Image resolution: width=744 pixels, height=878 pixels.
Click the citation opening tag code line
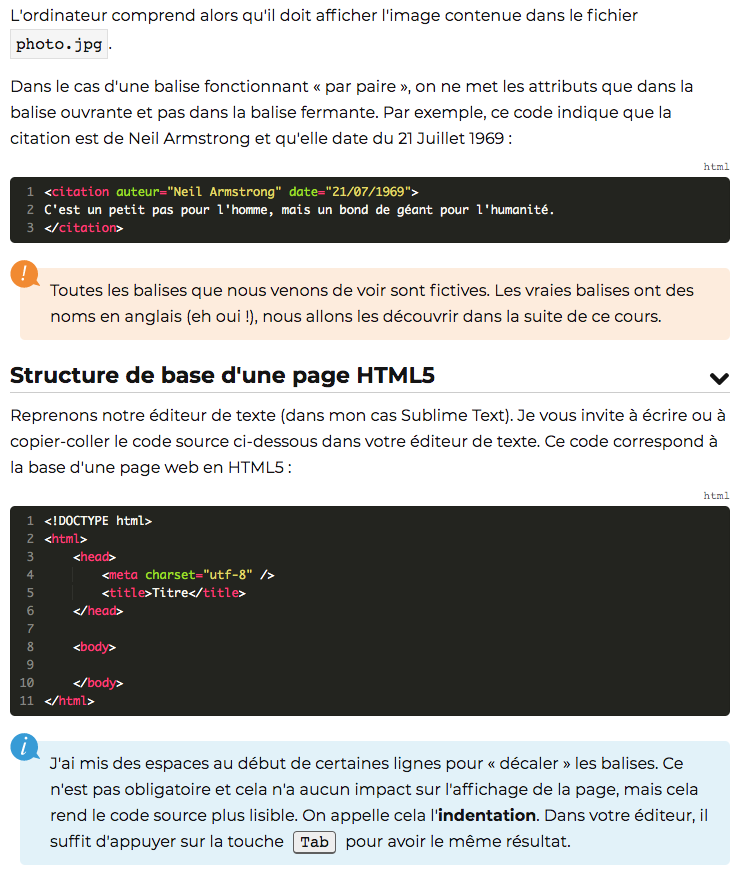[231, 192]
